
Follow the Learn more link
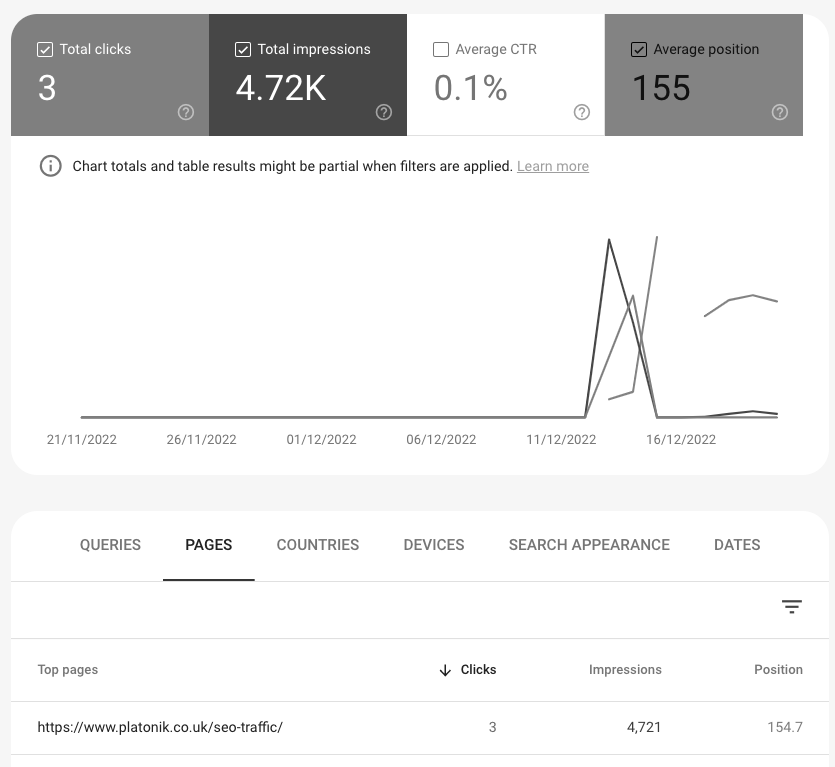point(552,166)
